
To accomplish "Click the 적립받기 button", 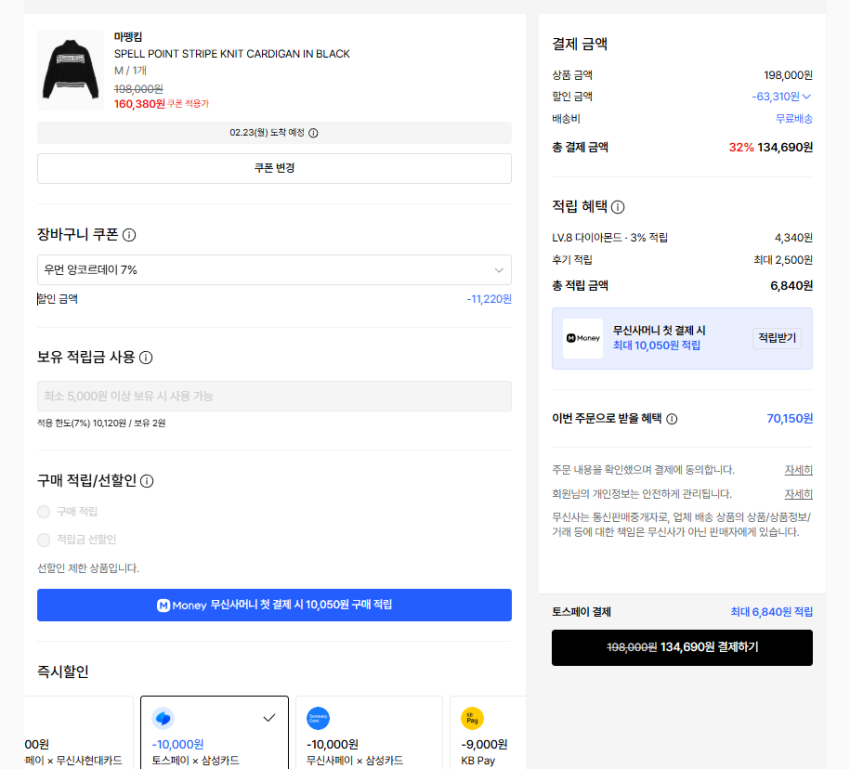I will tap(776, 338).
